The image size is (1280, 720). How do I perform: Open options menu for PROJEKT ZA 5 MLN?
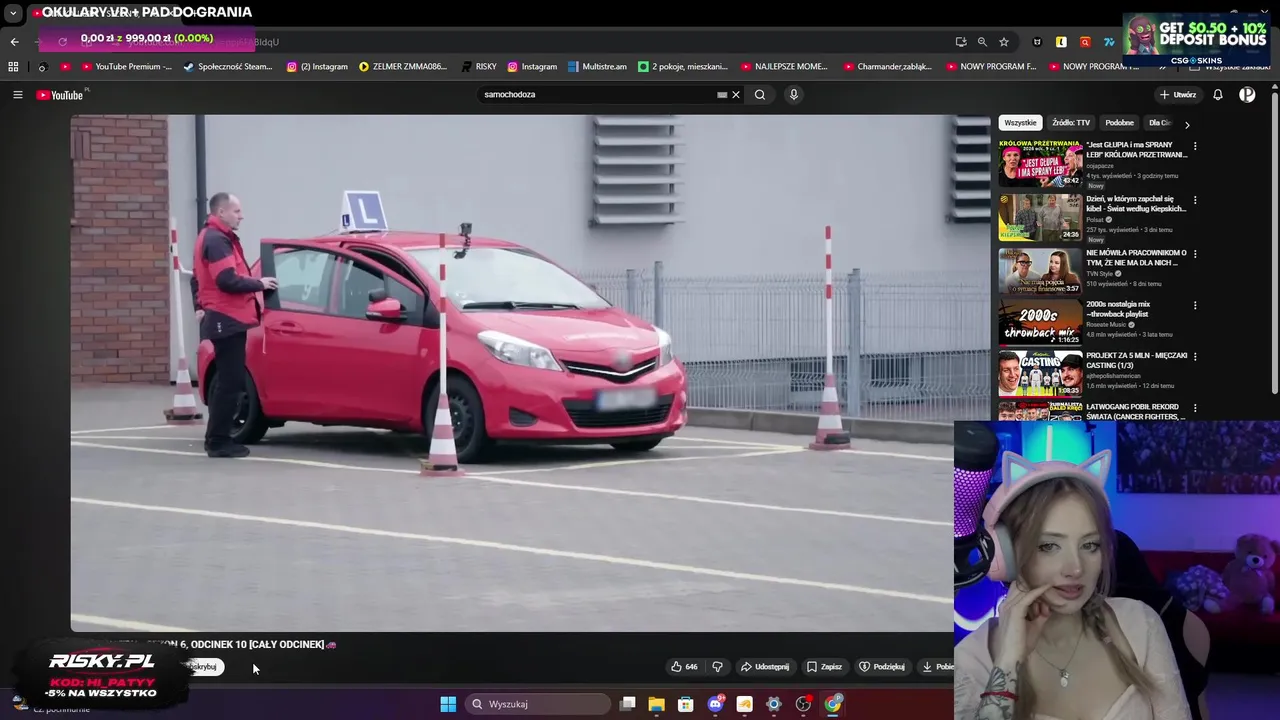(1195, 356)
